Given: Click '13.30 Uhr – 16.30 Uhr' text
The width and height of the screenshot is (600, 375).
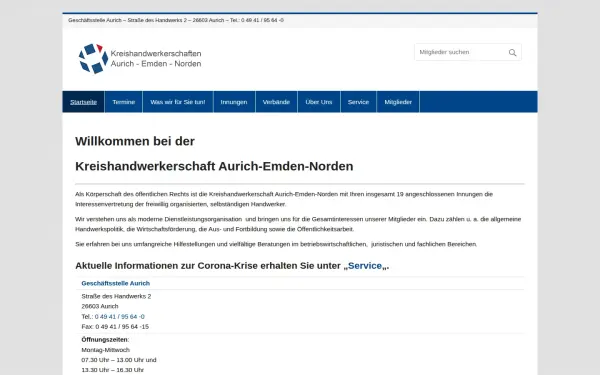Looking at the screenshot, I should pyautogui.click(x=112, y=370).
